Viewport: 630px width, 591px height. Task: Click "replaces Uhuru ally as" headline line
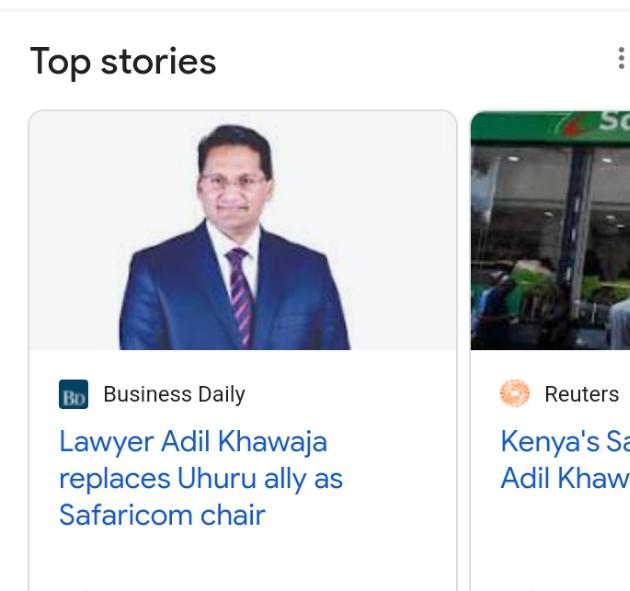201,478
